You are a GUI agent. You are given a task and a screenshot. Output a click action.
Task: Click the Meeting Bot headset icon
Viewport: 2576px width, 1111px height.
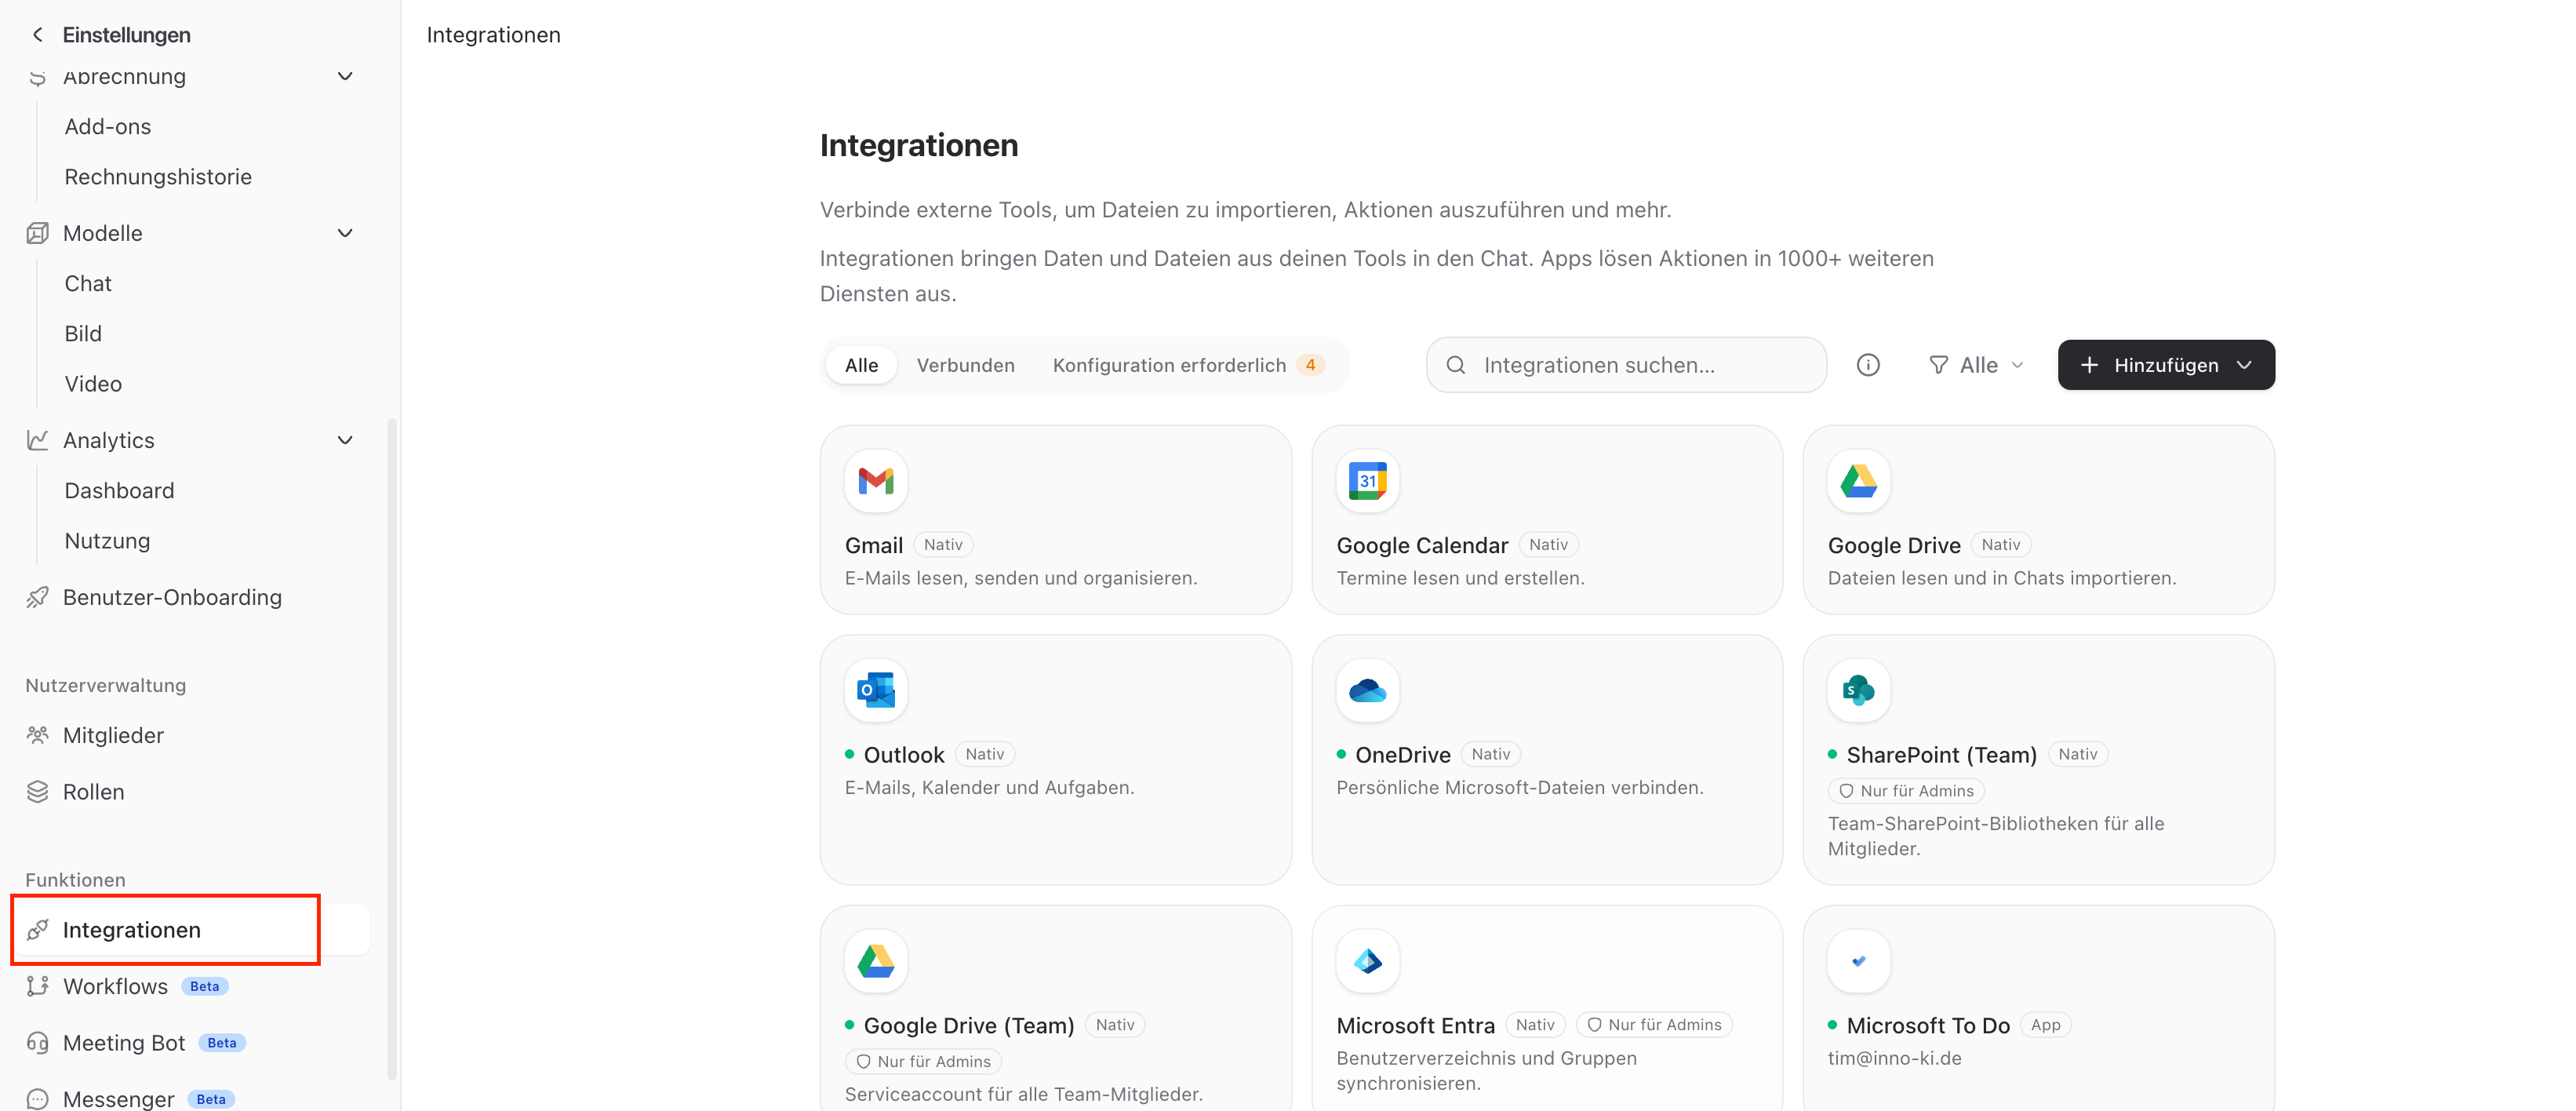tap(37, 1043)
